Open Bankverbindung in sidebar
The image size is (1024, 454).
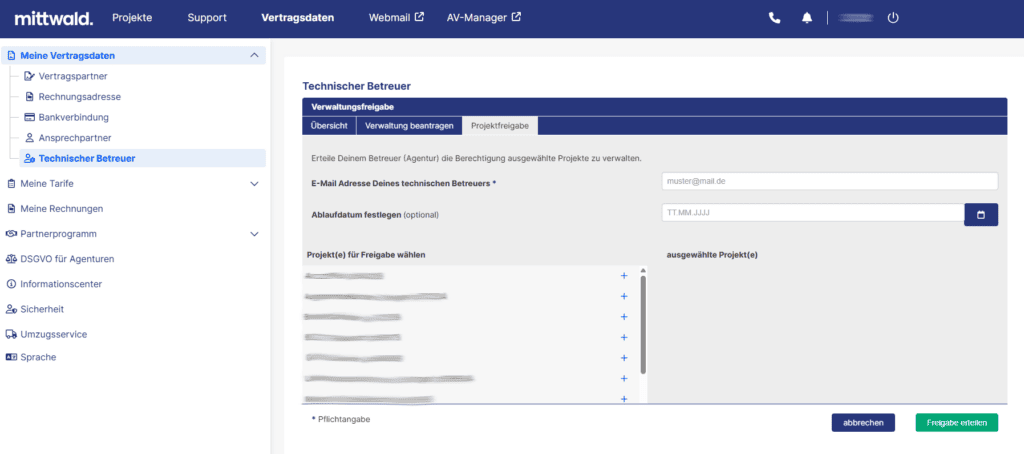[73, 118]
